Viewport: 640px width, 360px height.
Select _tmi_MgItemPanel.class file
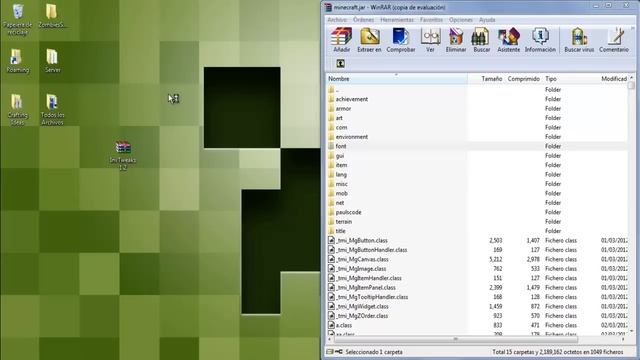(477, 287)
